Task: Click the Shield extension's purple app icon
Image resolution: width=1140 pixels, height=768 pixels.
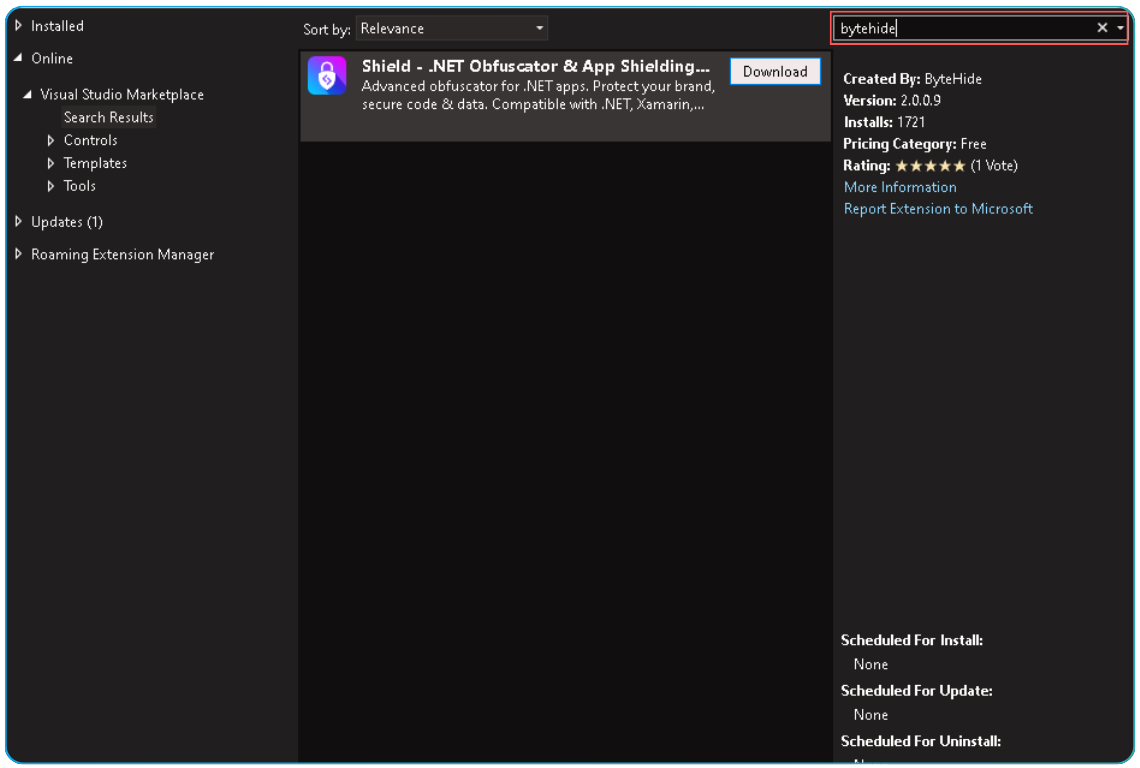Action: 327,75
